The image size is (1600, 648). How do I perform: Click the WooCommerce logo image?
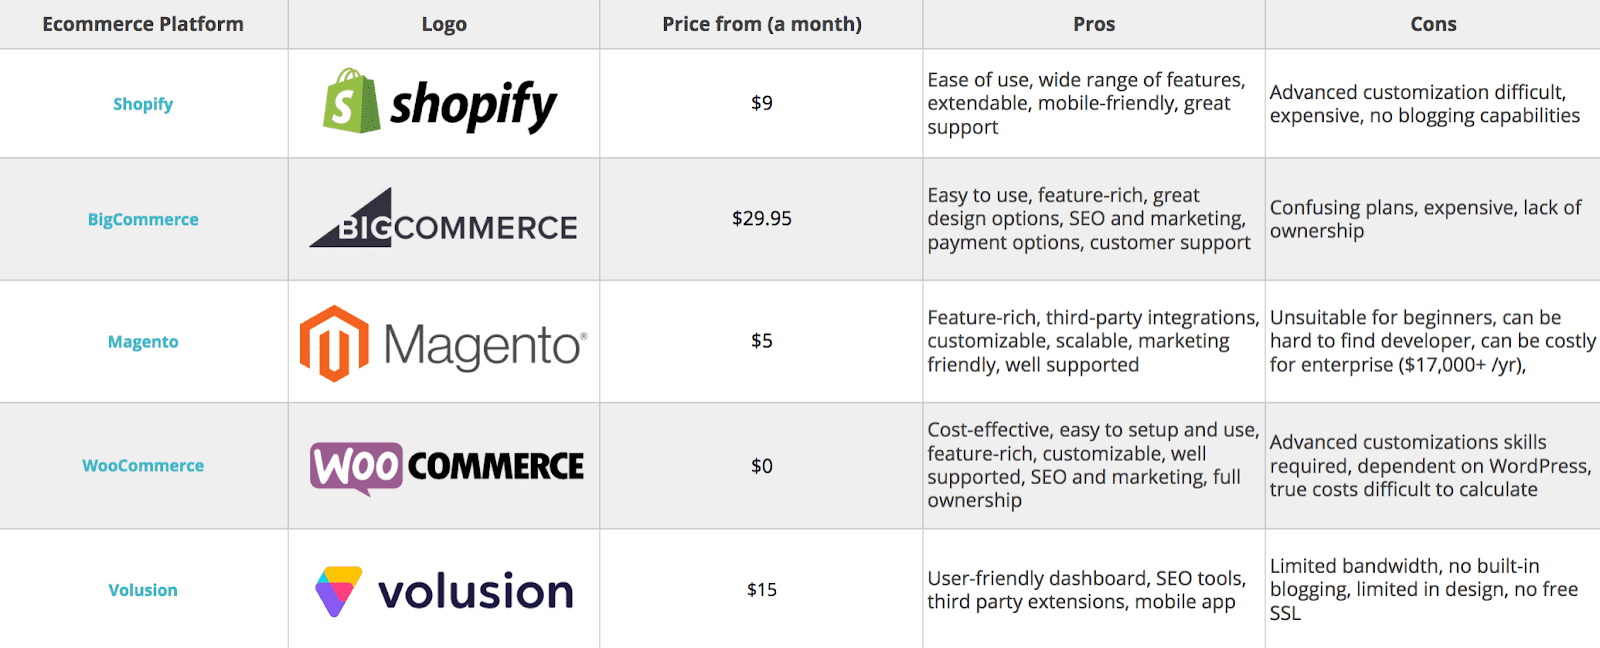(x=446, y=467)
